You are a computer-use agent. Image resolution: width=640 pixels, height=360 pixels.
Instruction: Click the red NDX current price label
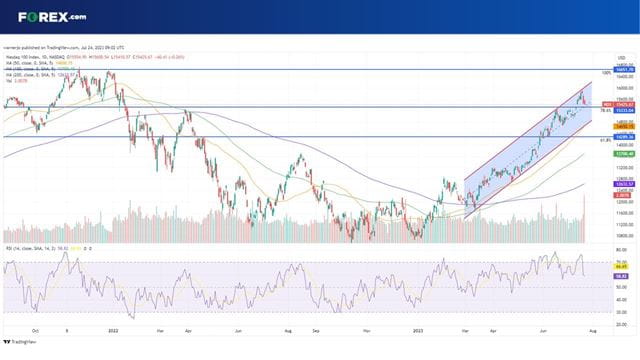[x=619, y=105]
